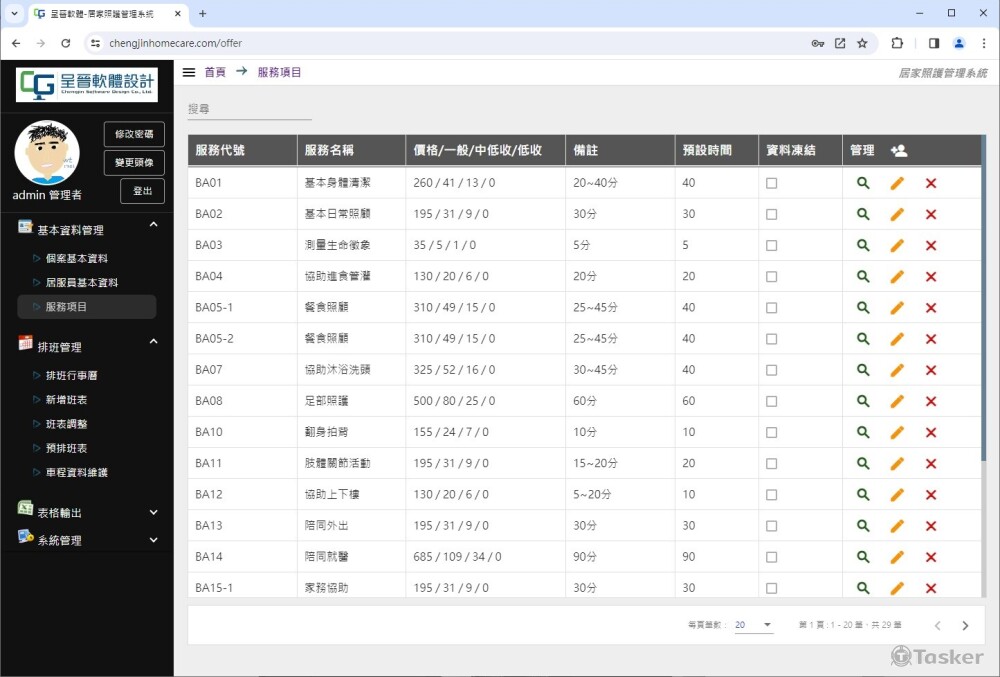Check the freeze box for BA08
Screen dimensions: 1000x677
[771, 401]
